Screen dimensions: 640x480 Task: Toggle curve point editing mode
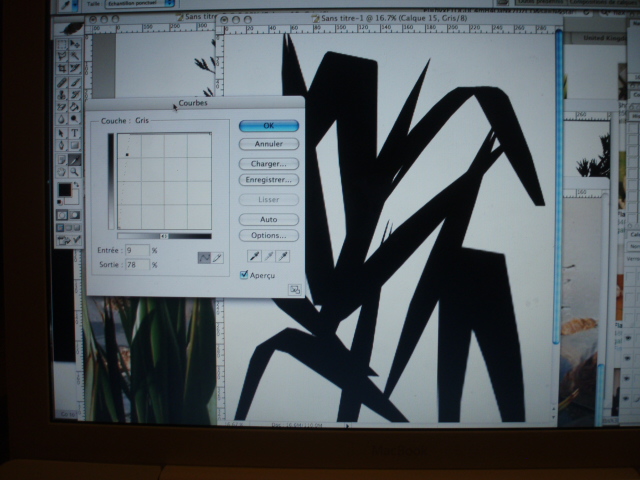[204, 258]
